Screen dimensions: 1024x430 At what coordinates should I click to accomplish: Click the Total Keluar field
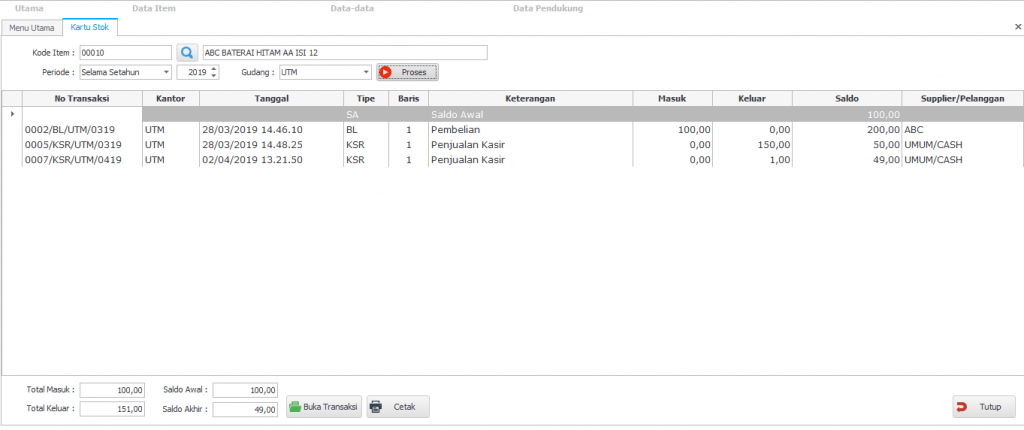pyautogui.click(x=114, y=408)
